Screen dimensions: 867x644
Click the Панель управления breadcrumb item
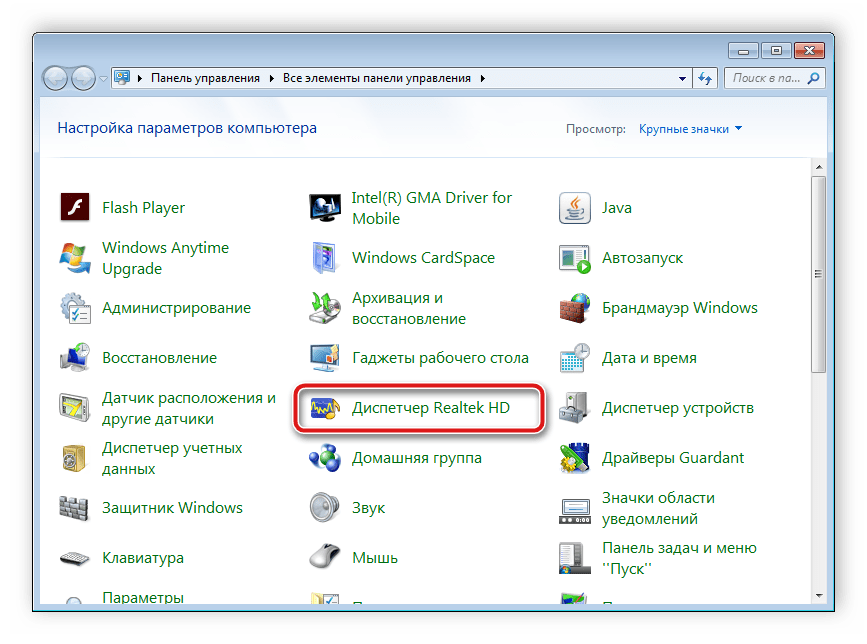coord(205,78)
